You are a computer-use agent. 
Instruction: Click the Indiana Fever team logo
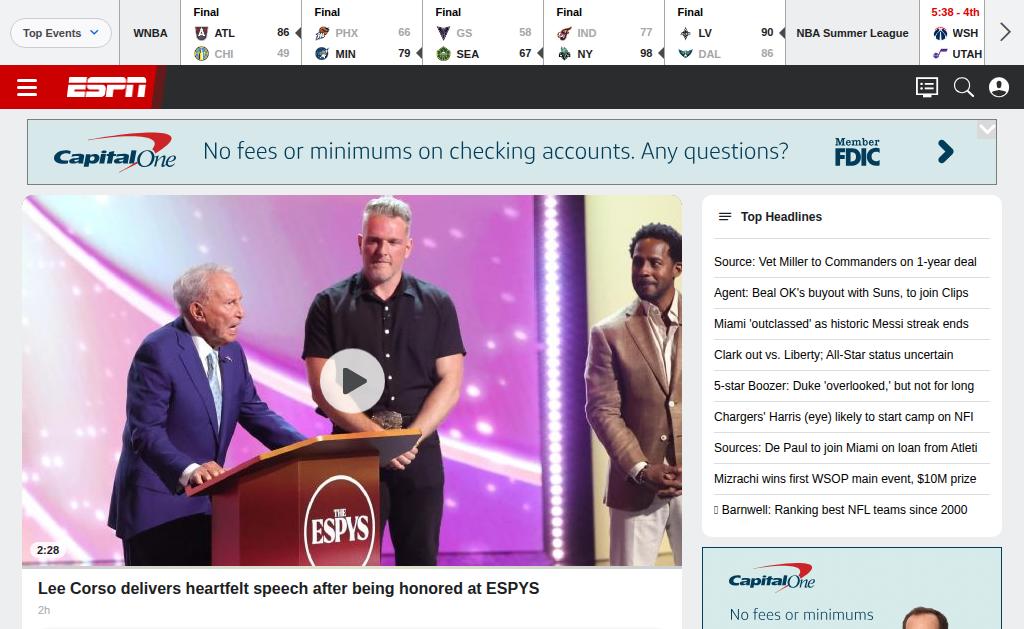(x=564, y=33)
